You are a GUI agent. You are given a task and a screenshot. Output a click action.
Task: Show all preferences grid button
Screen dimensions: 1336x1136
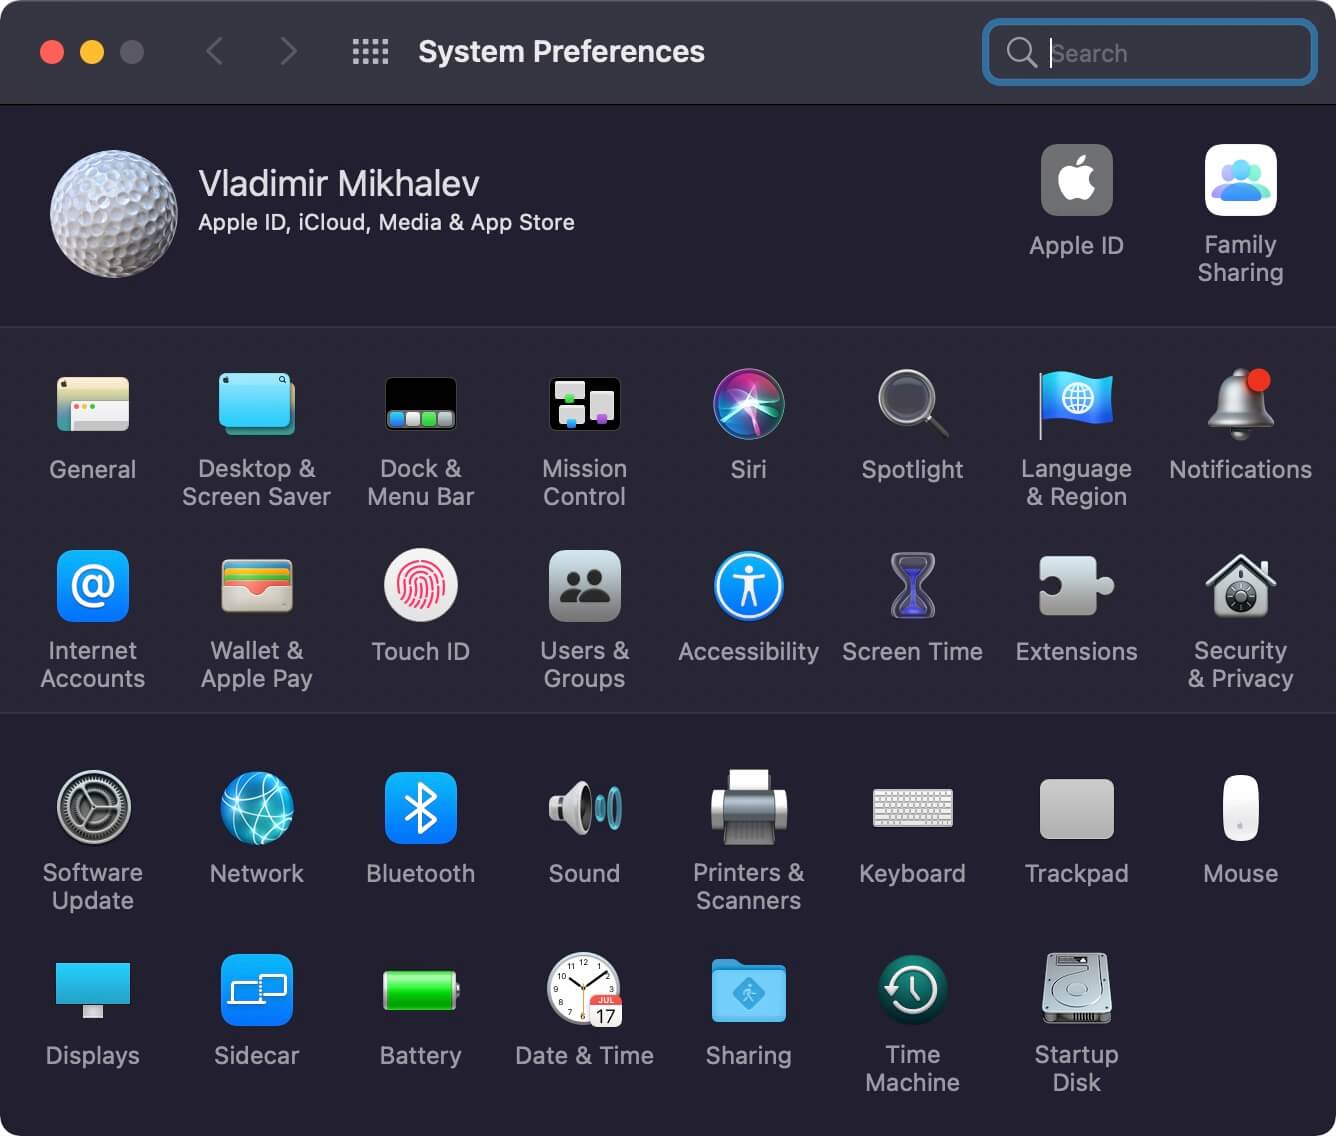[x=370, y=52]
